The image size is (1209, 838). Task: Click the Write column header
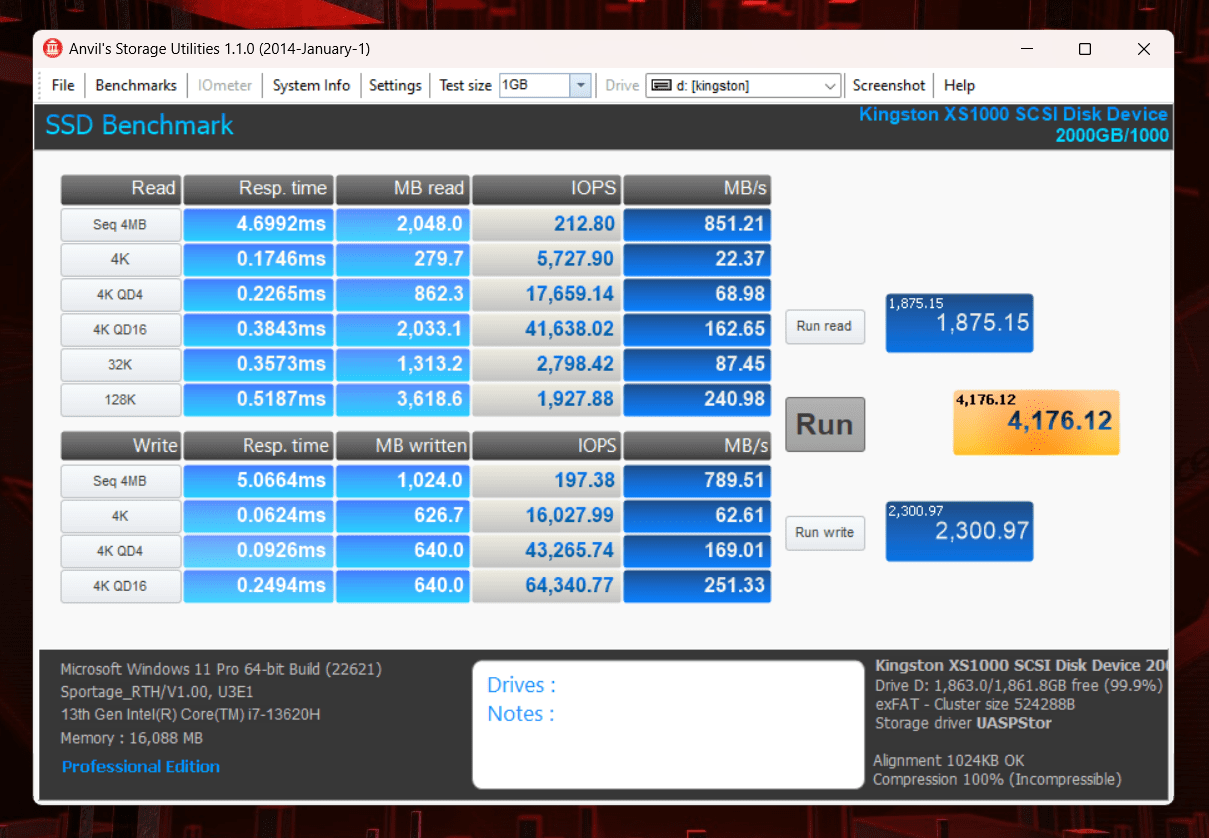point(120,445)
